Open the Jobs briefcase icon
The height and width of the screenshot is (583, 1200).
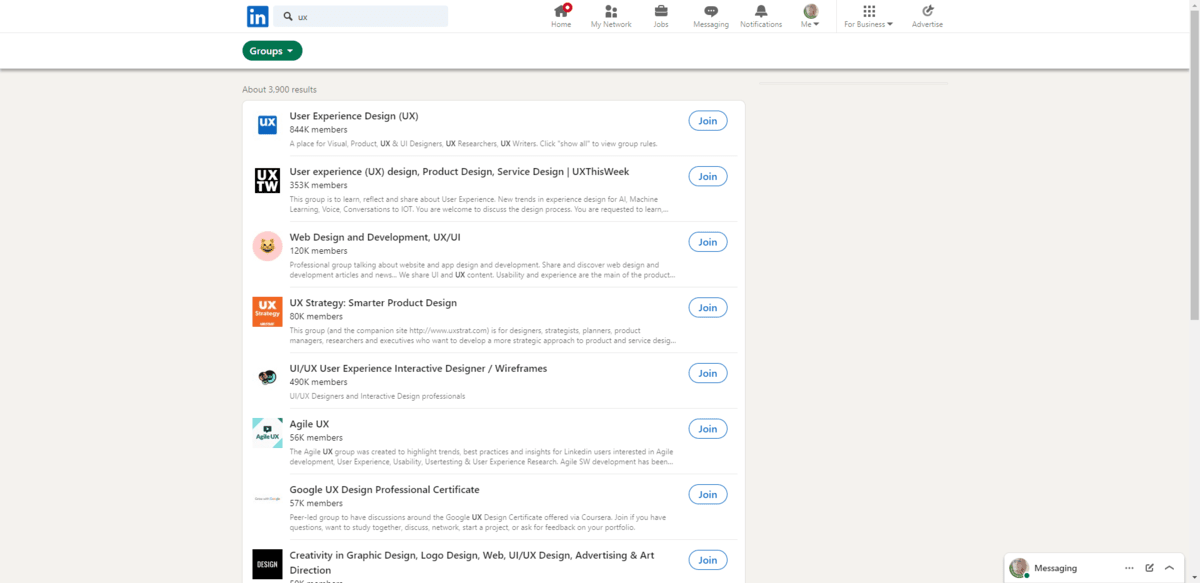coord(661,12)
